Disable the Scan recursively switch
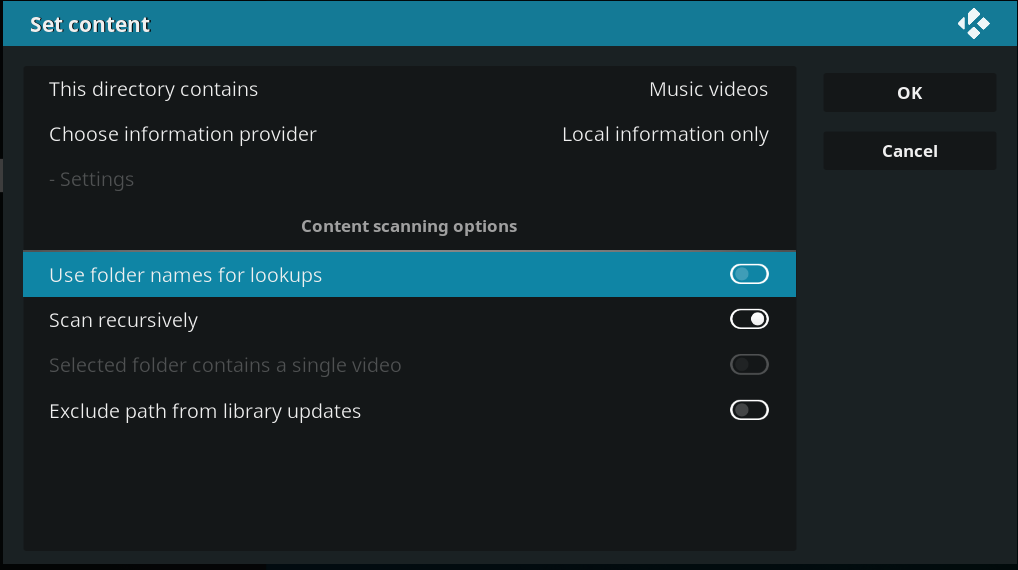Screen dimensions: 1018x570 pos(749,319)
